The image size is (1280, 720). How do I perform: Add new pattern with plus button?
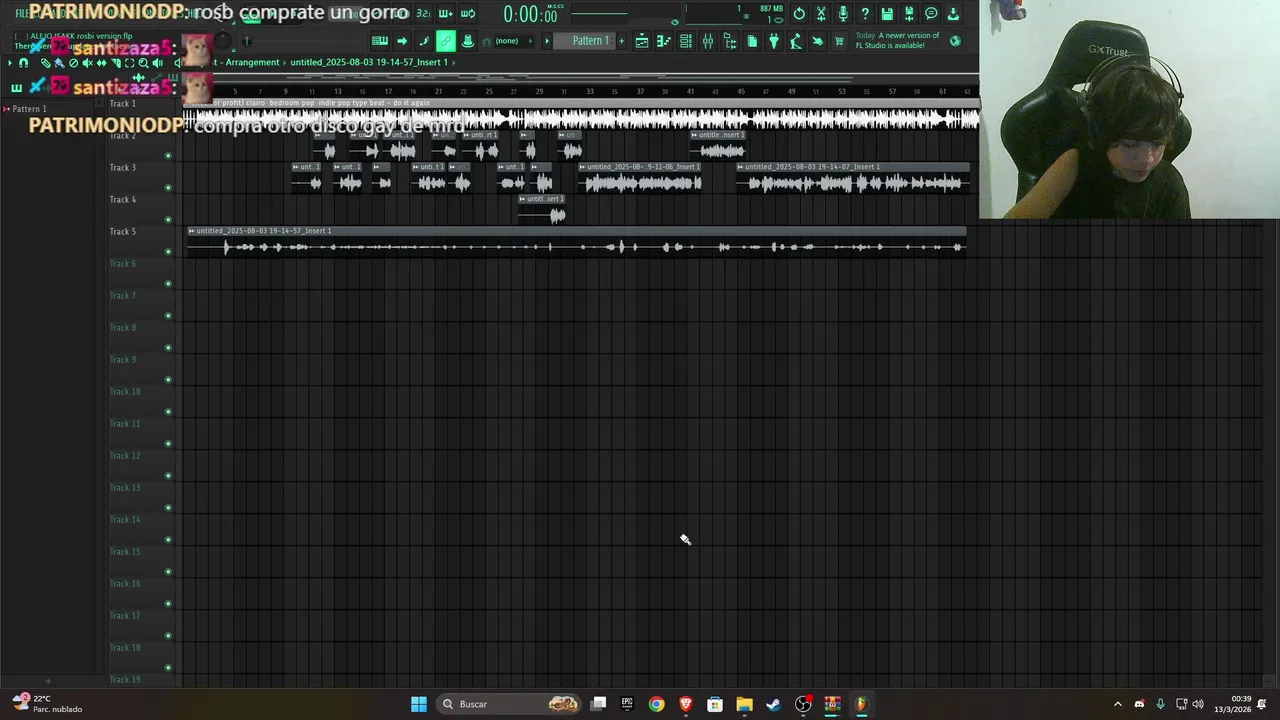(x=621, y=41)
